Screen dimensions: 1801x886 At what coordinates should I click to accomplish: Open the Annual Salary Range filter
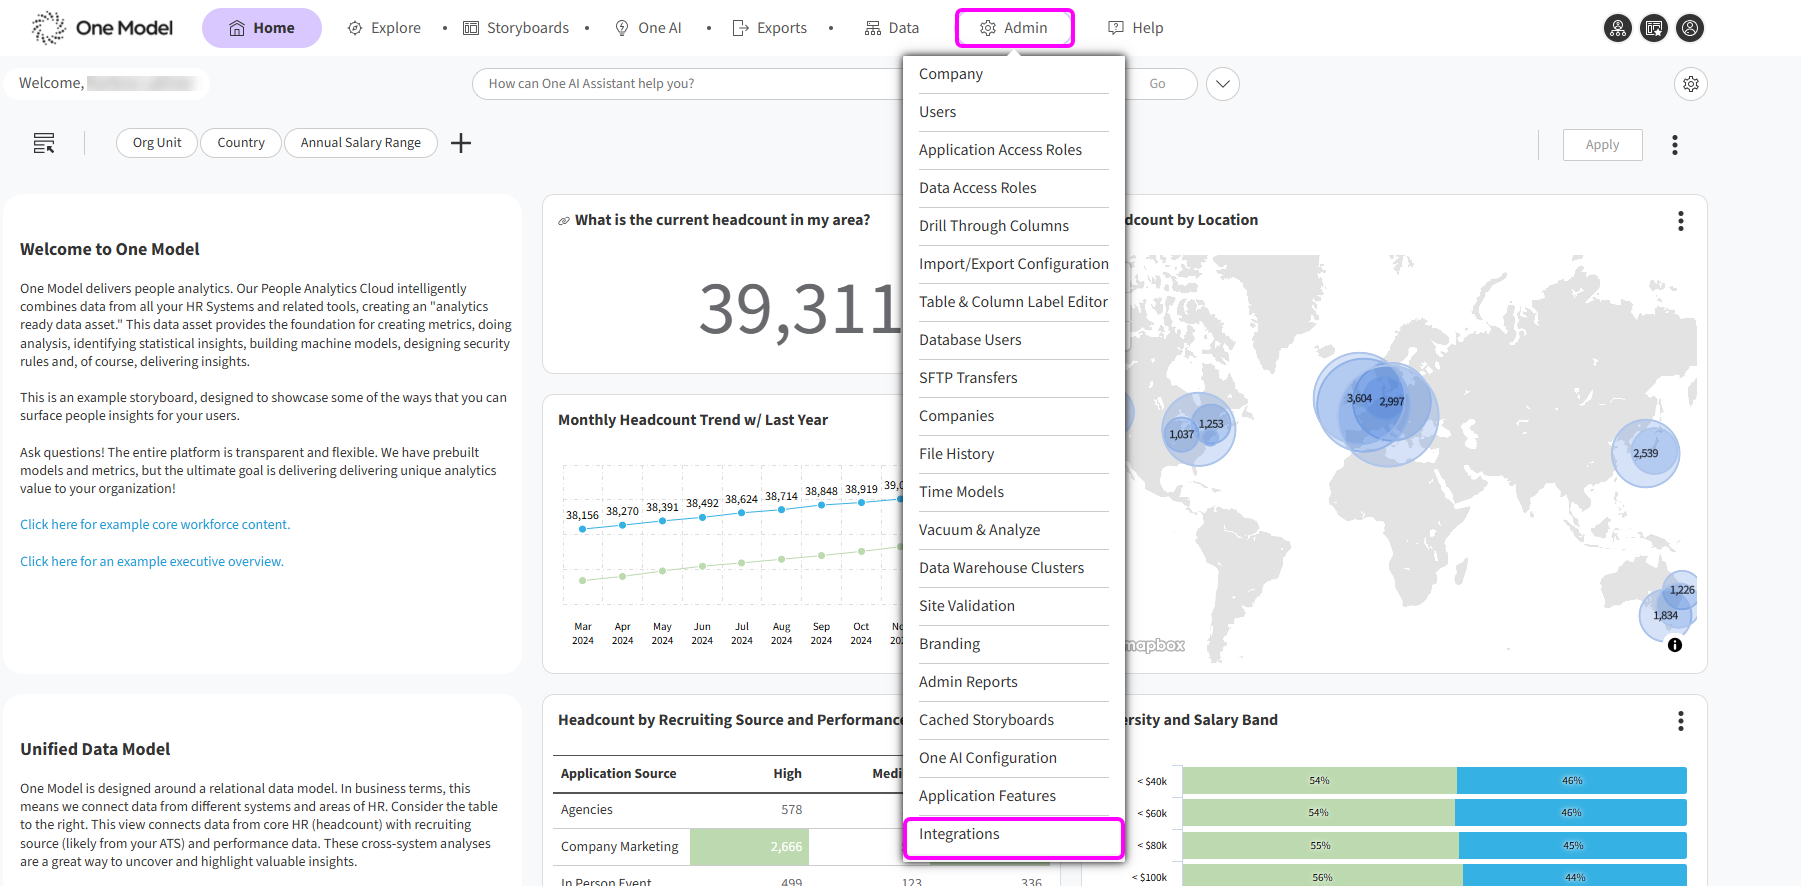tap(360, 143)
